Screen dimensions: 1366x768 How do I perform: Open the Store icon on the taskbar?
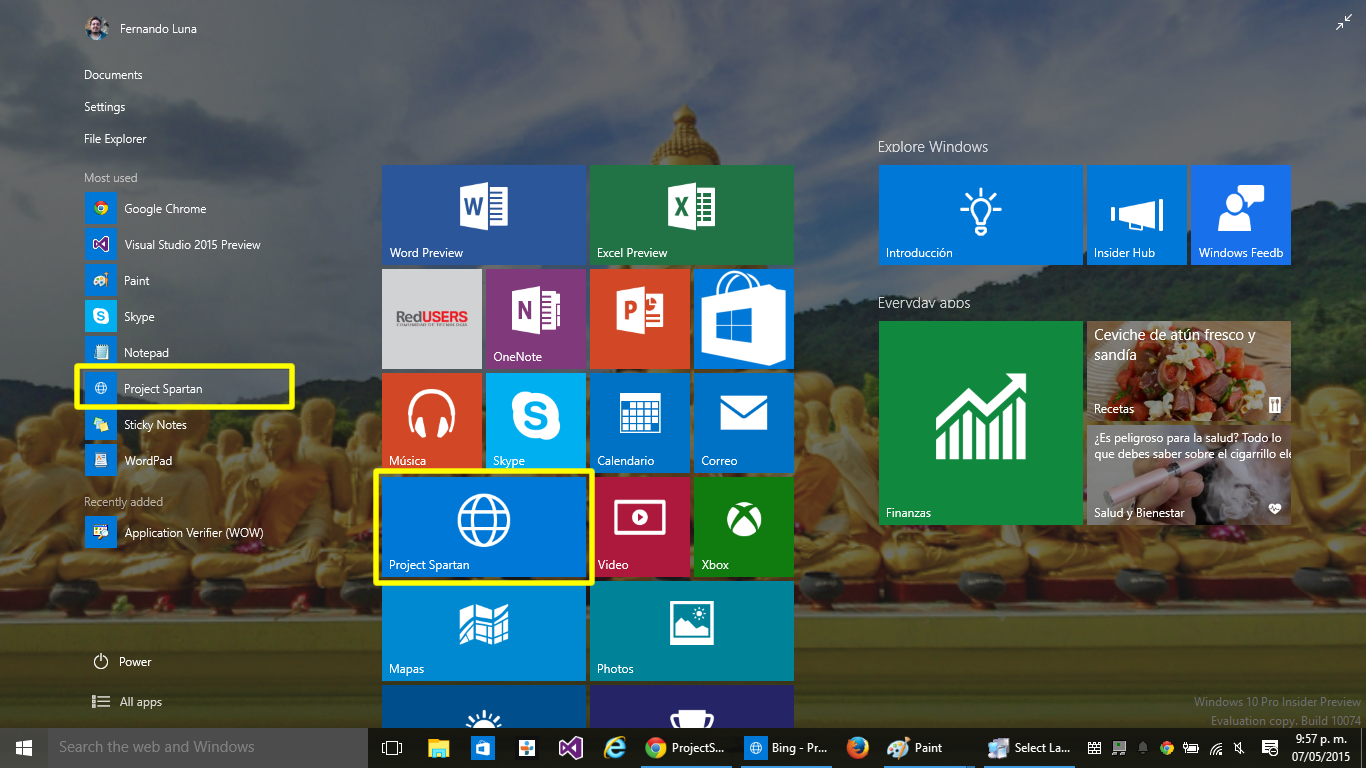coord(482,747)
